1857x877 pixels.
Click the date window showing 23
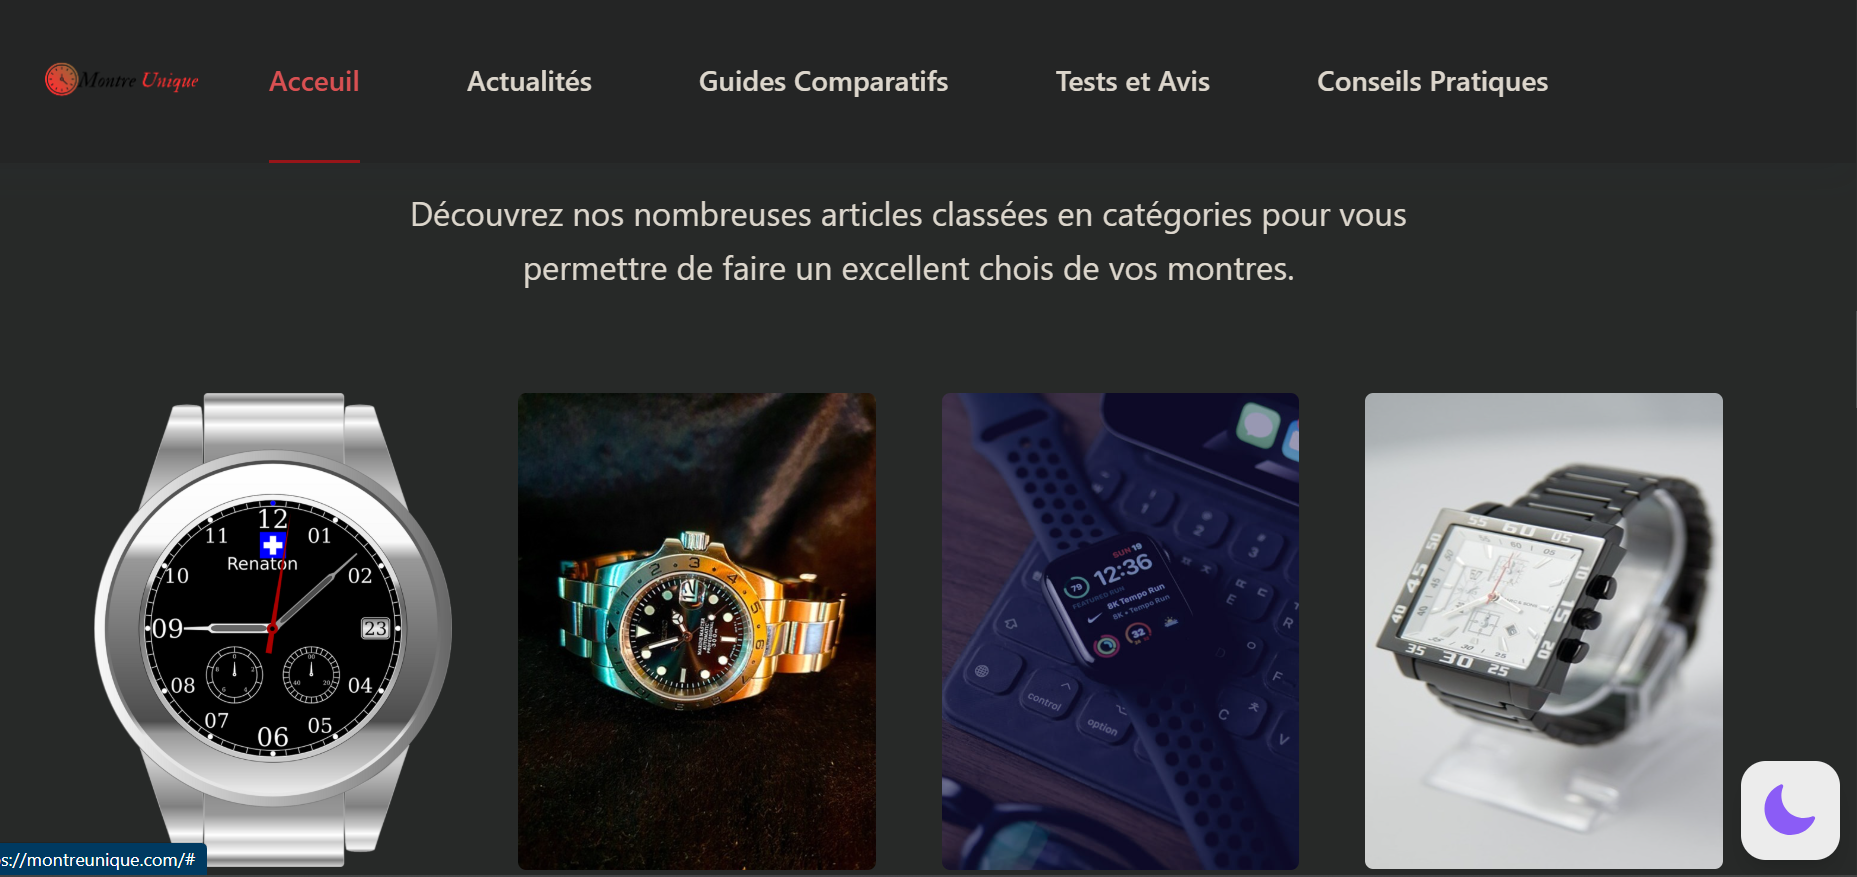click(x=375, y=628)
